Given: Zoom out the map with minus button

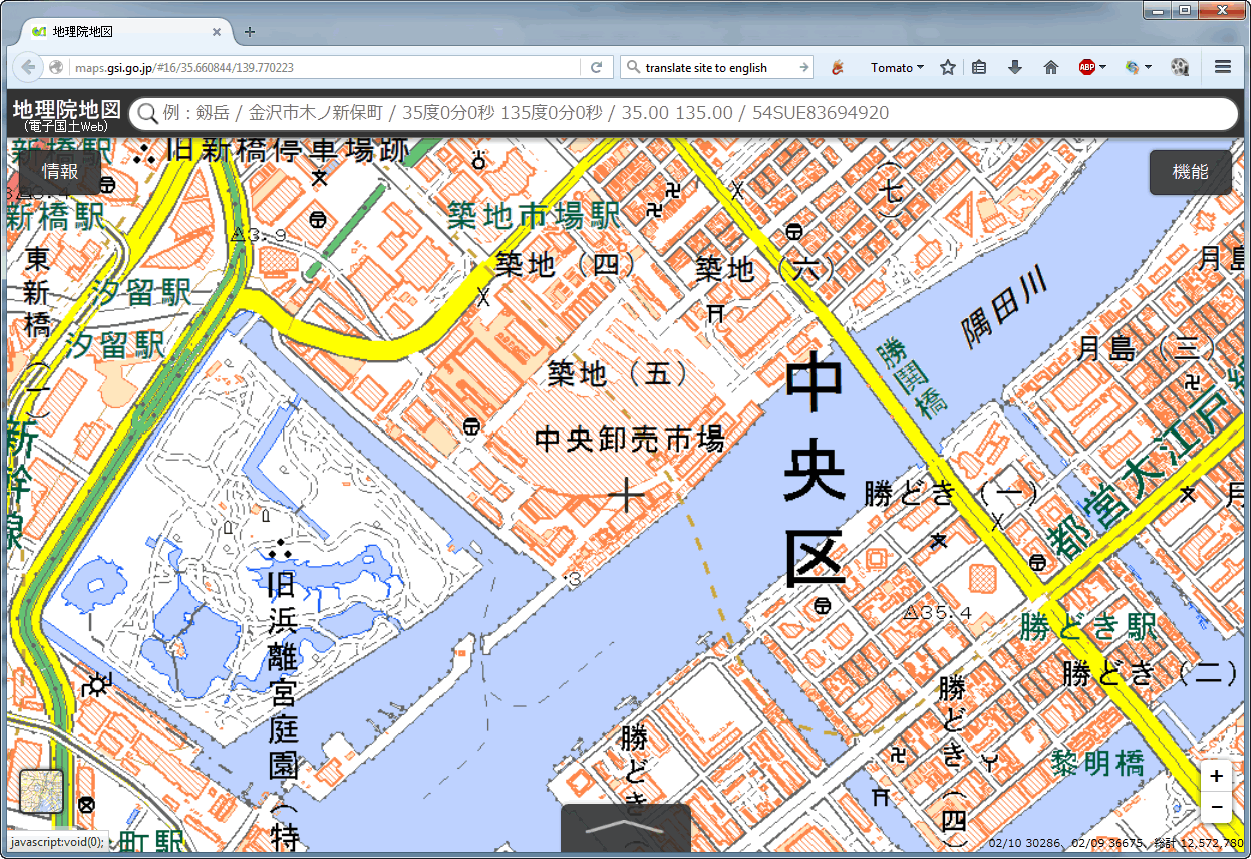Looking at the screenshot, I should (x=1216, y=806).
